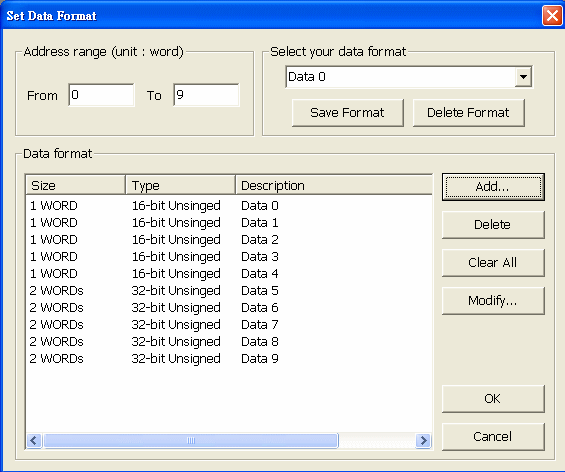
Task: Dismiss the dialog with Cancel
Action: [x=493, y=437]
